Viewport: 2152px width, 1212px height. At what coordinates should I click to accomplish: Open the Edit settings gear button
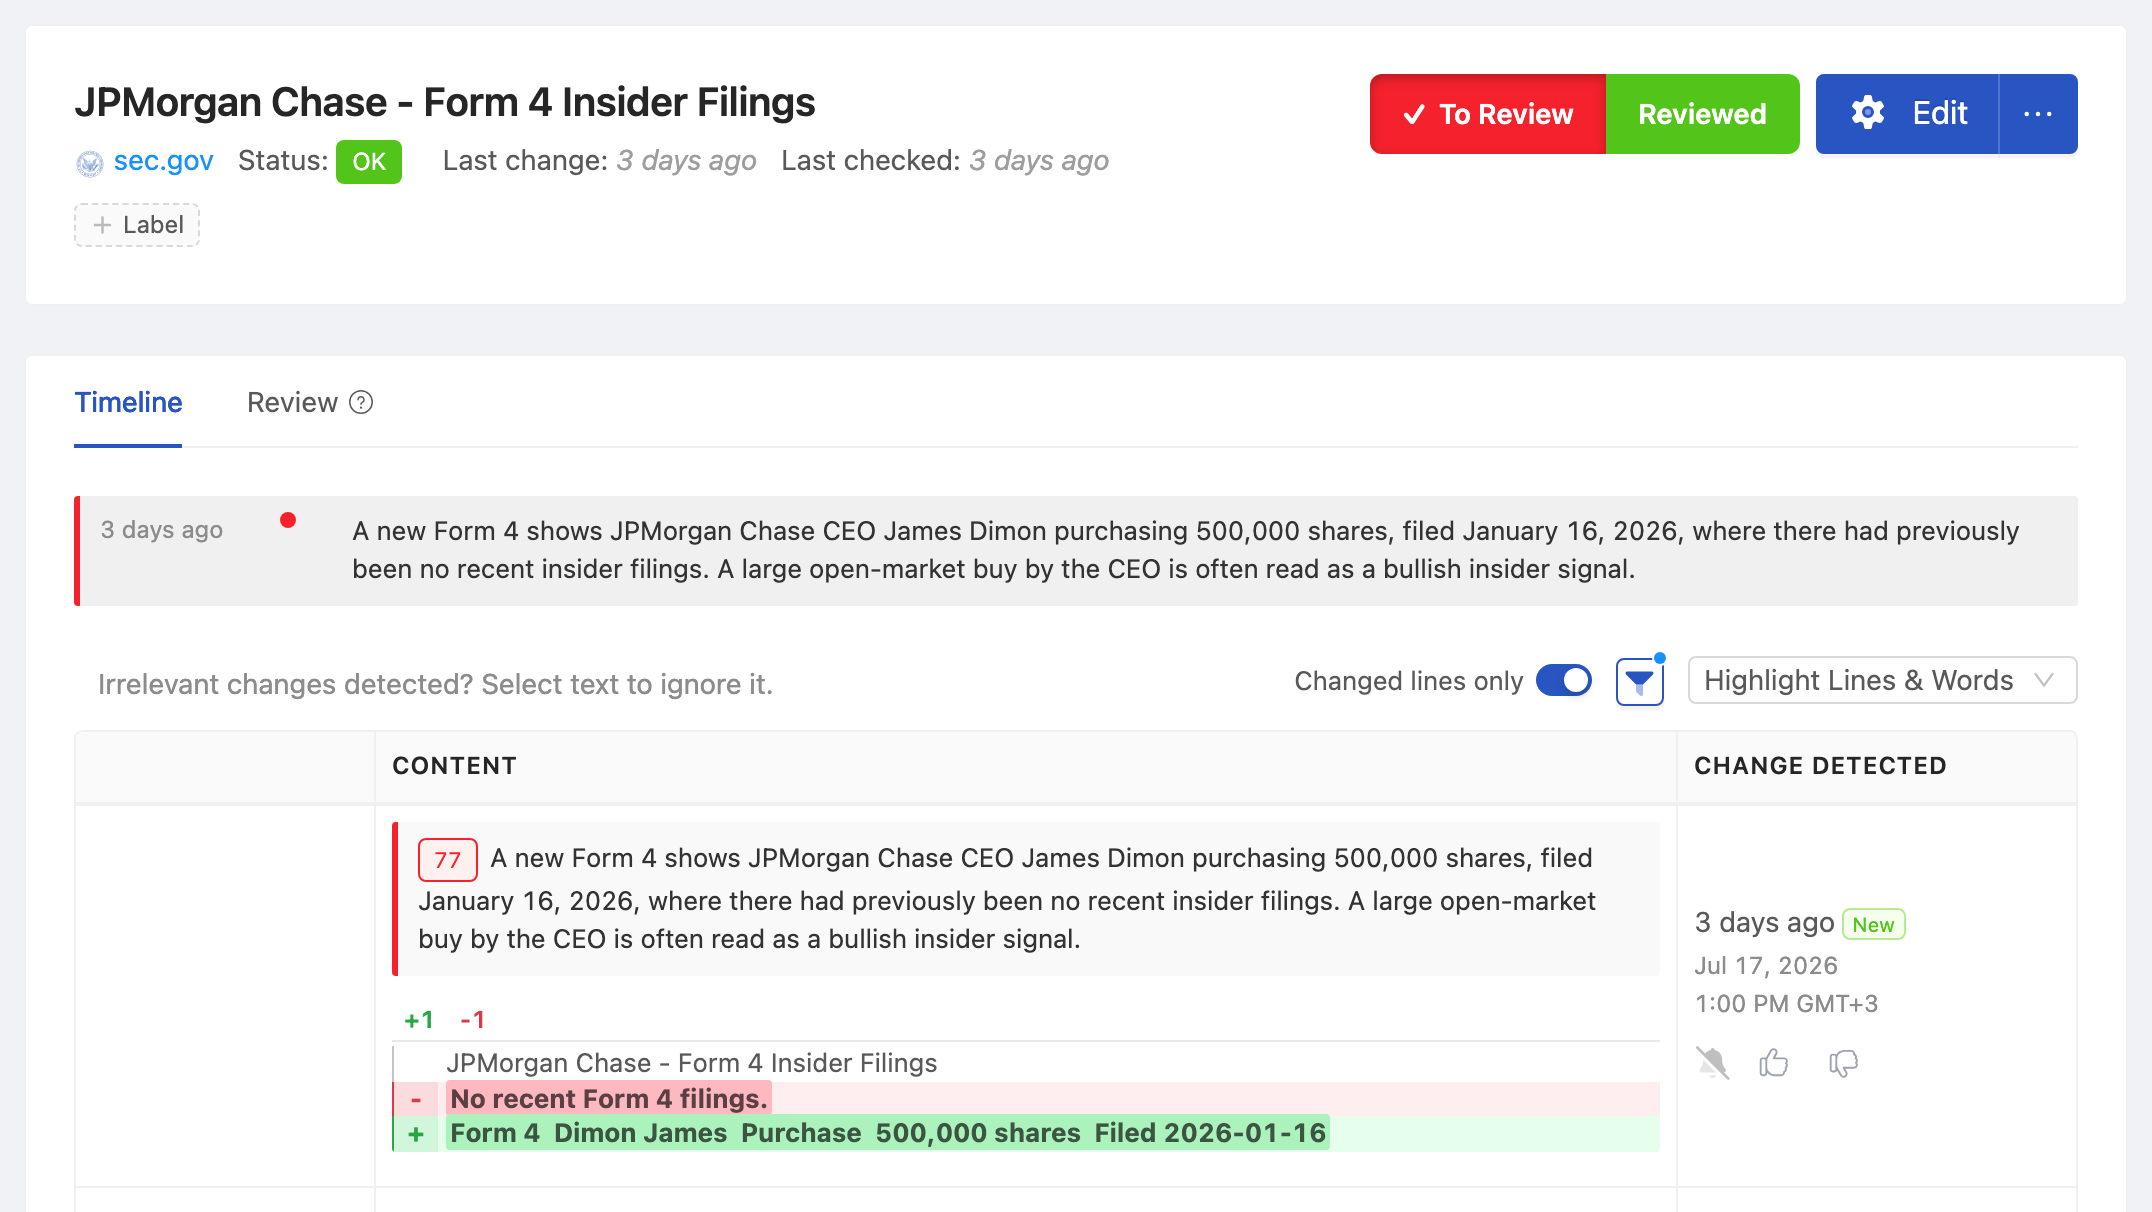pyautogui.click(x=1907, y=114)
